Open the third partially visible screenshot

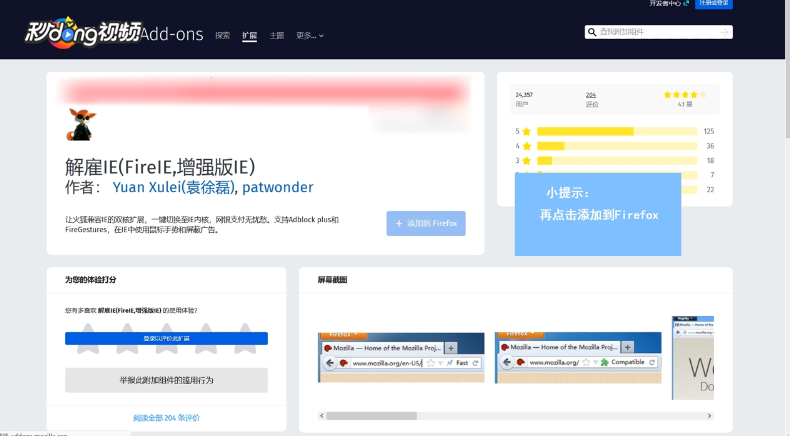coord(693,358)
